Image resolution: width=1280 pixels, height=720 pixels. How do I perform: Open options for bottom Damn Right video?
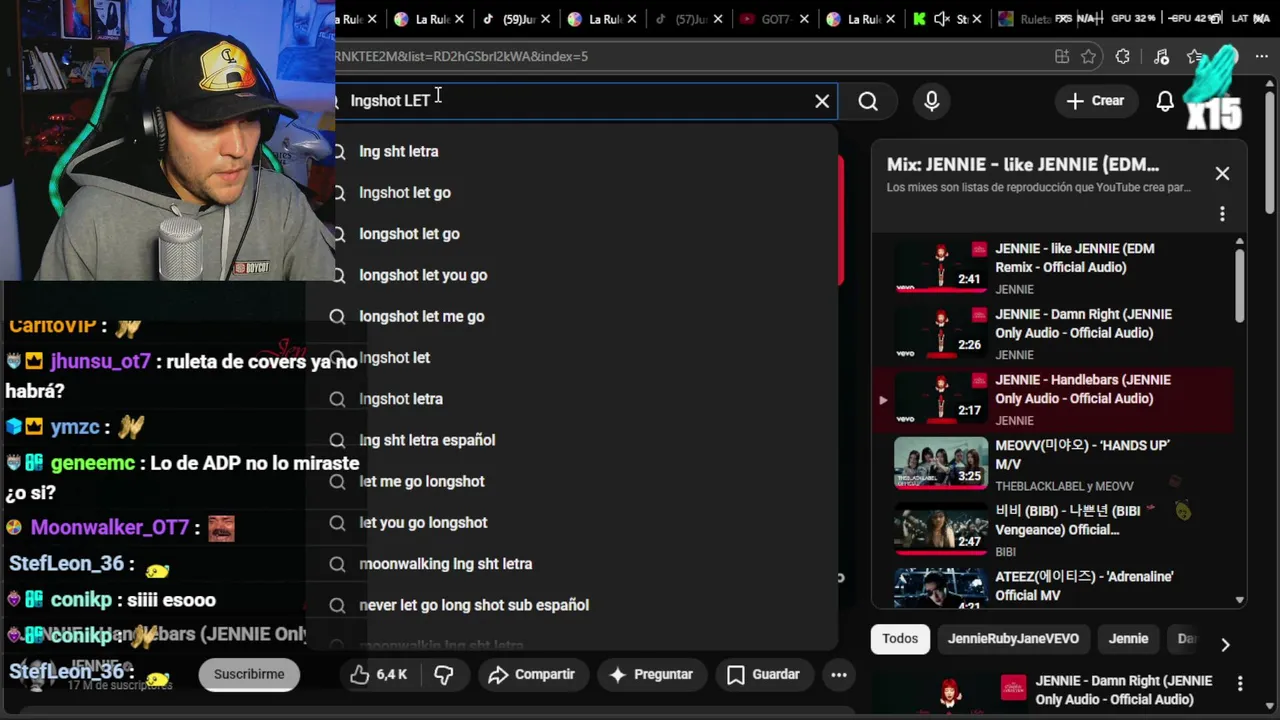[x=1240, y=685]
